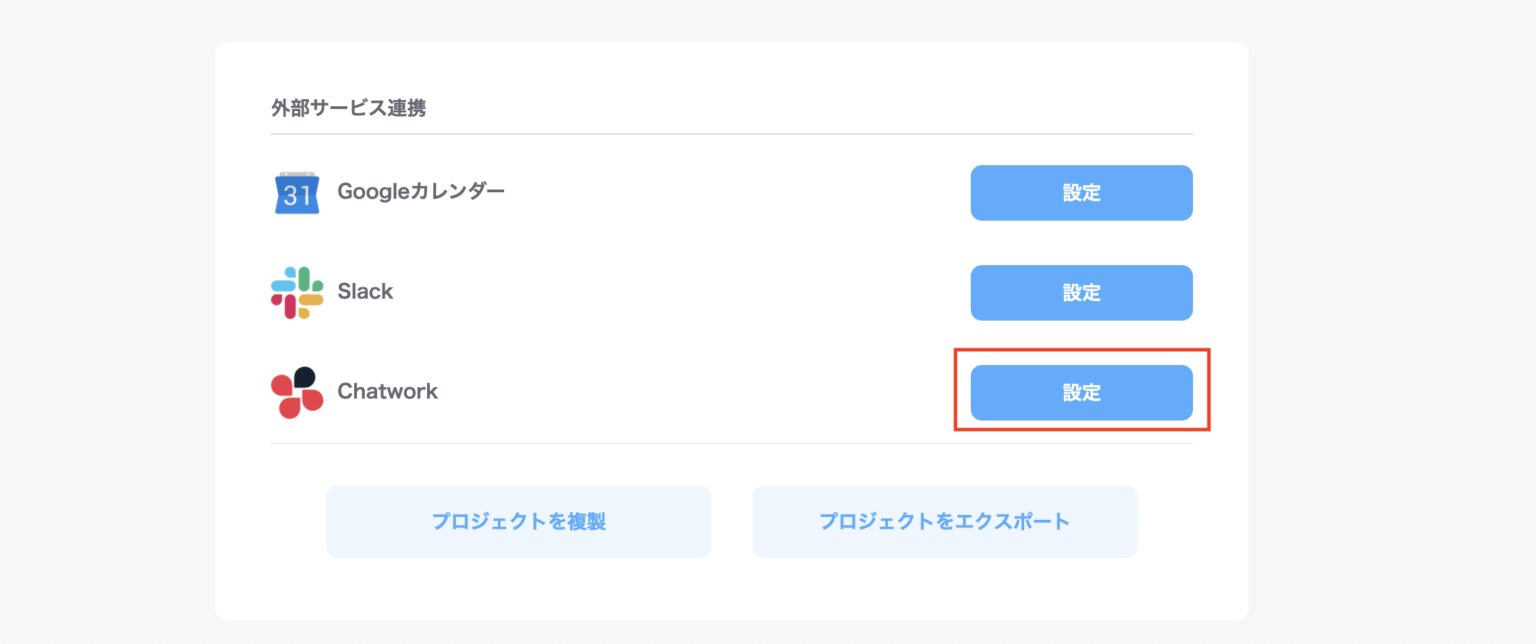Click the Chatwork logo icon
The width and height of the screenshot is (1536, 644).
coord(296,392)
